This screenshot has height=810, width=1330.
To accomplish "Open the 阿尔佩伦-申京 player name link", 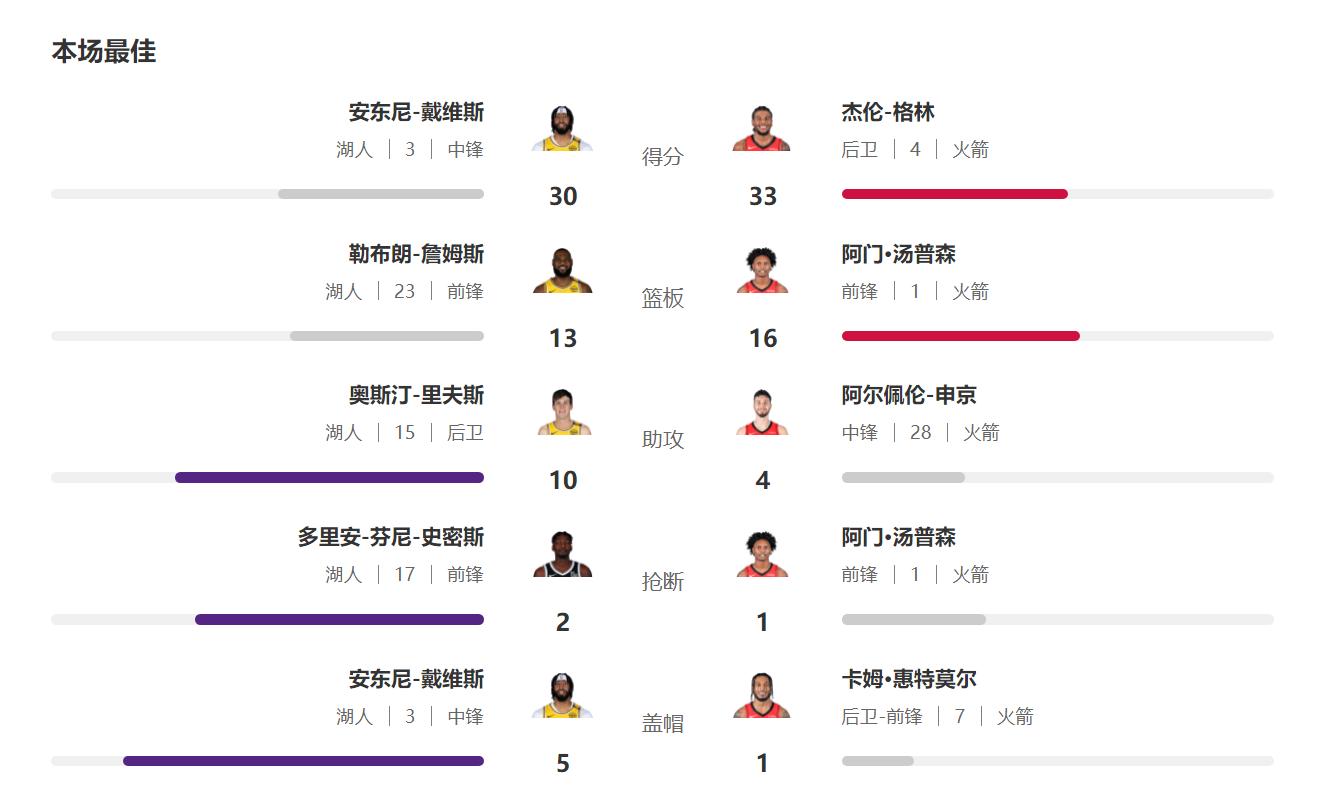I will point(909,395).
